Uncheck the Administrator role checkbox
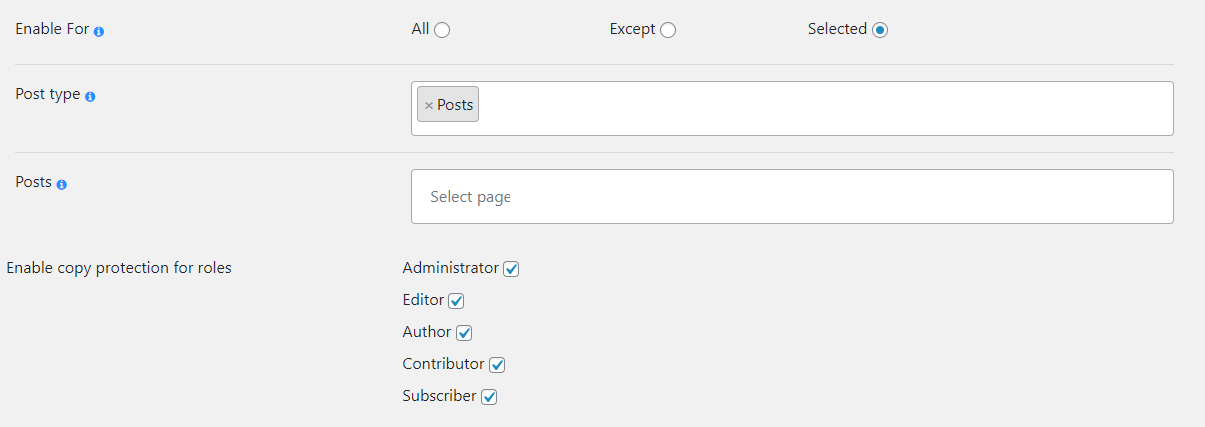 511,269
